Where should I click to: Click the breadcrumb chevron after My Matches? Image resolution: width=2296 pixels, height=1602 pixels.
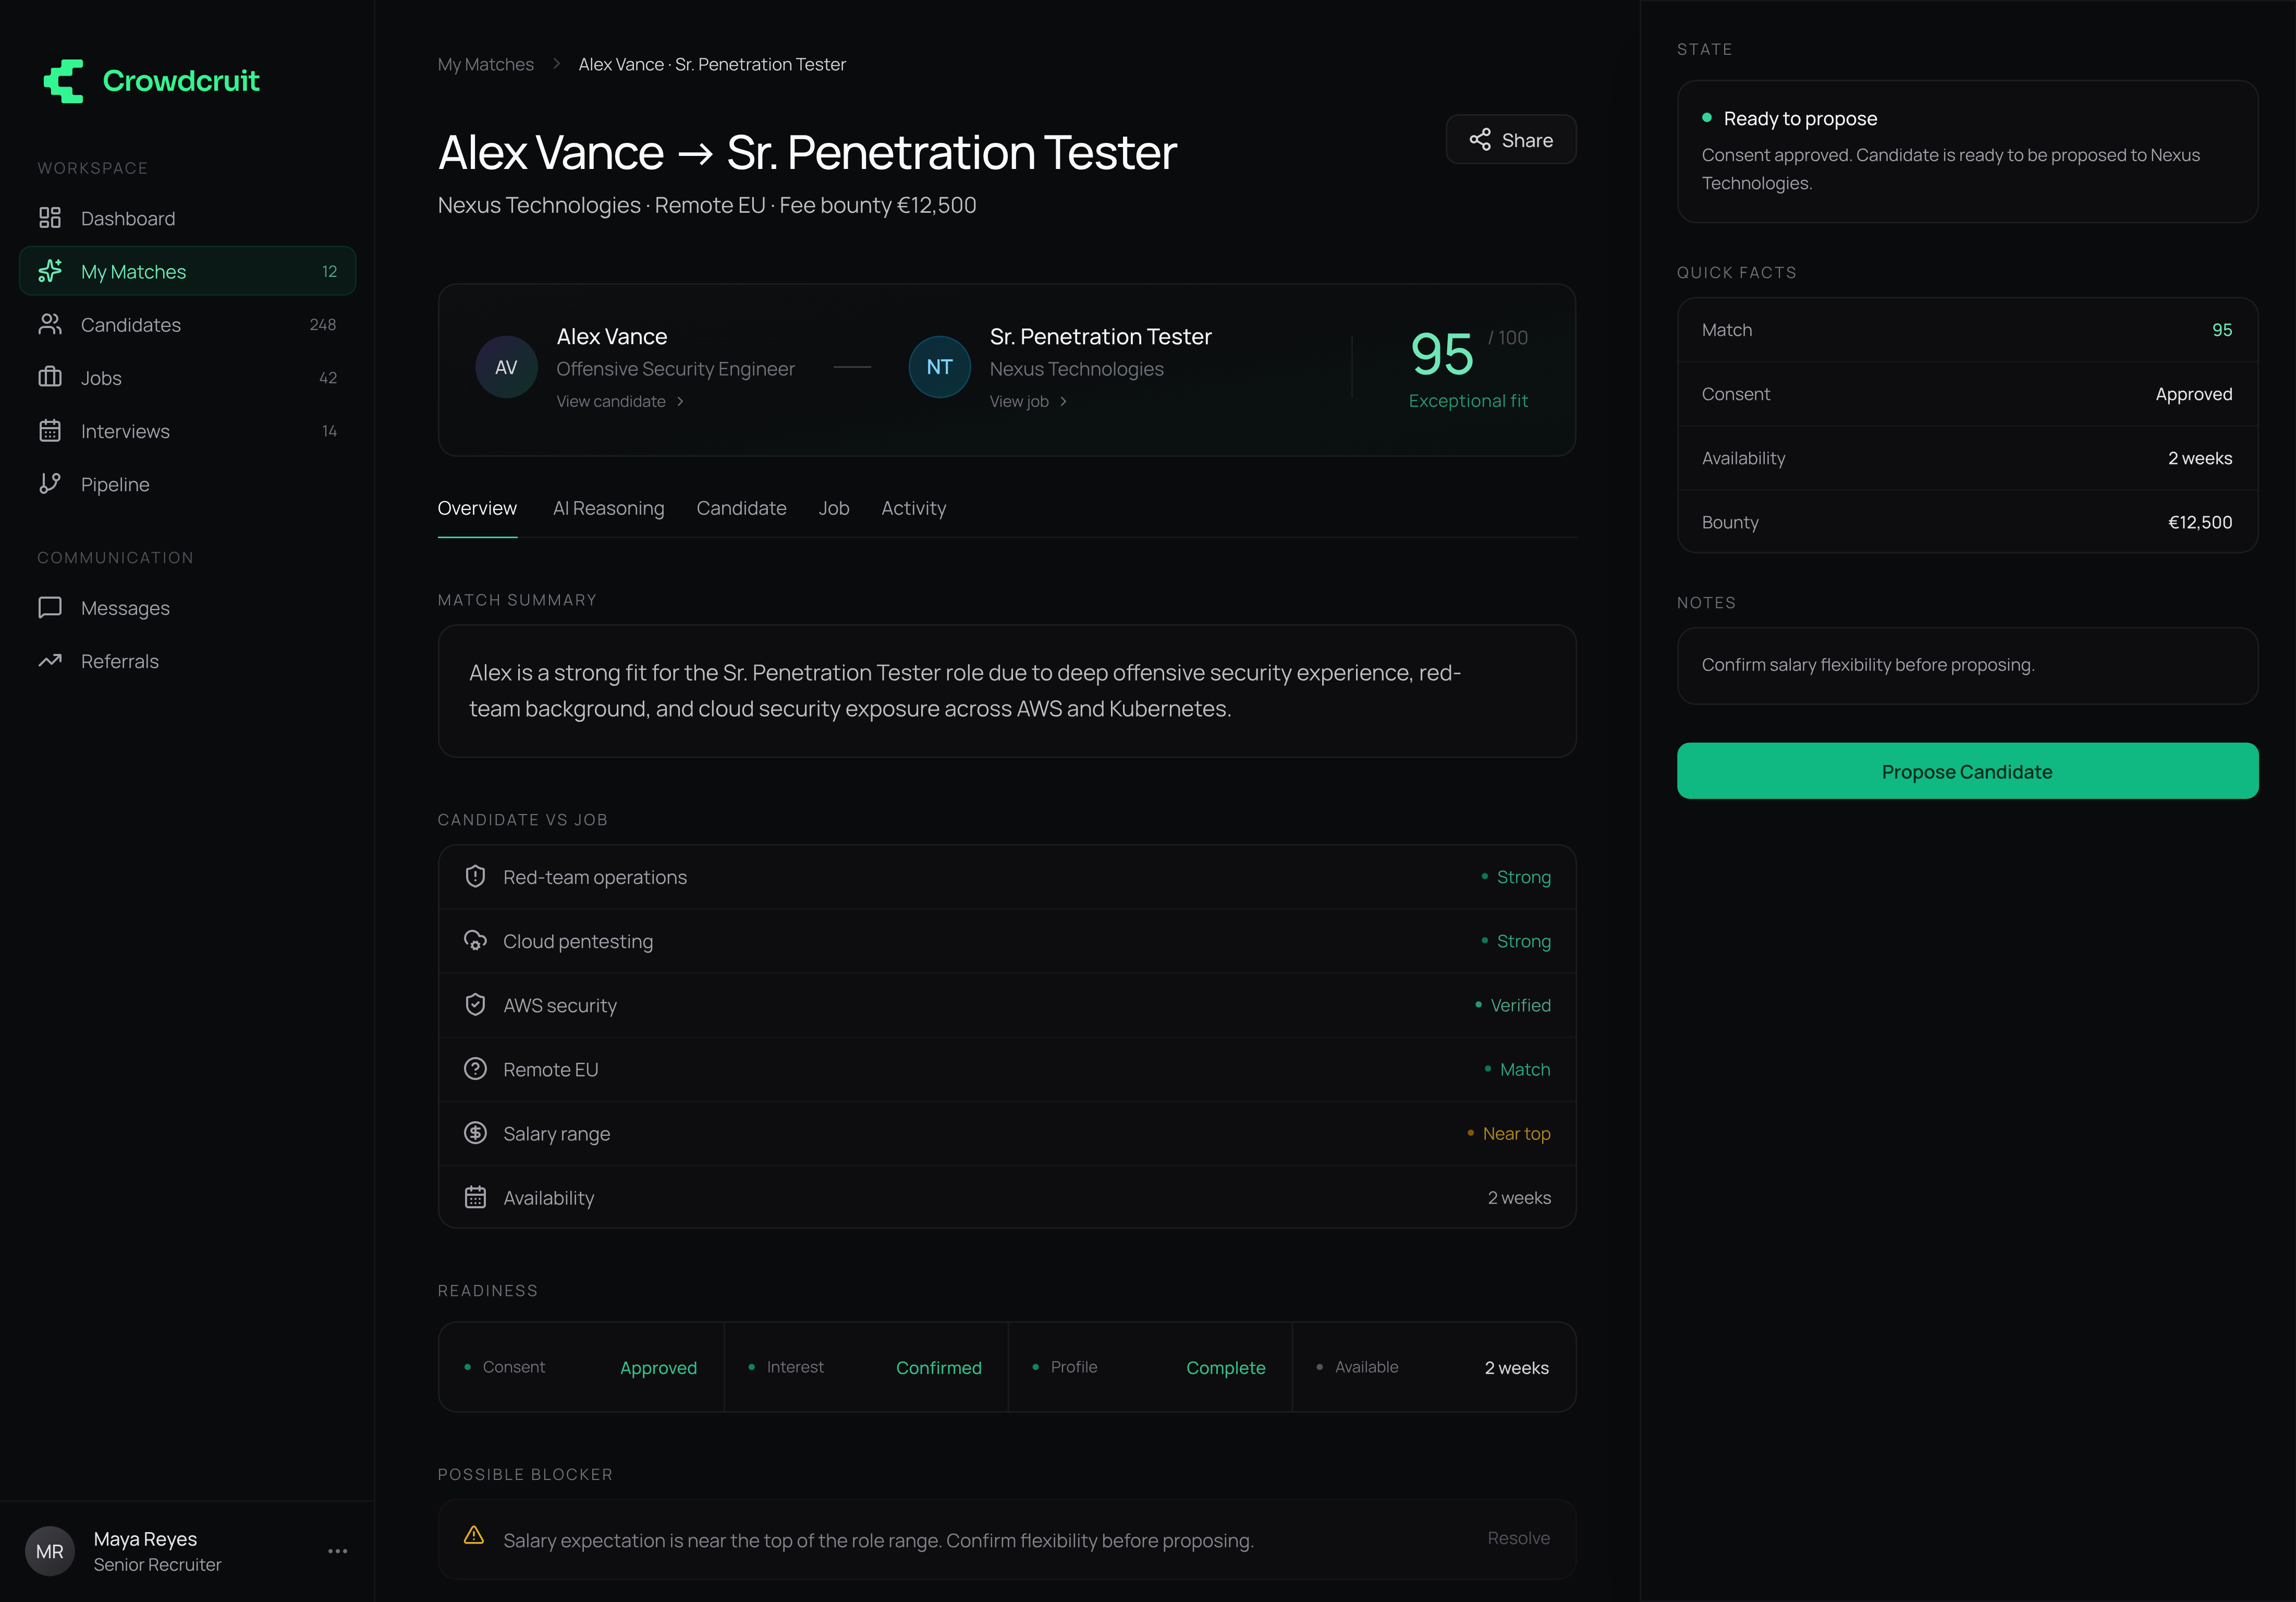pos(556,64)
